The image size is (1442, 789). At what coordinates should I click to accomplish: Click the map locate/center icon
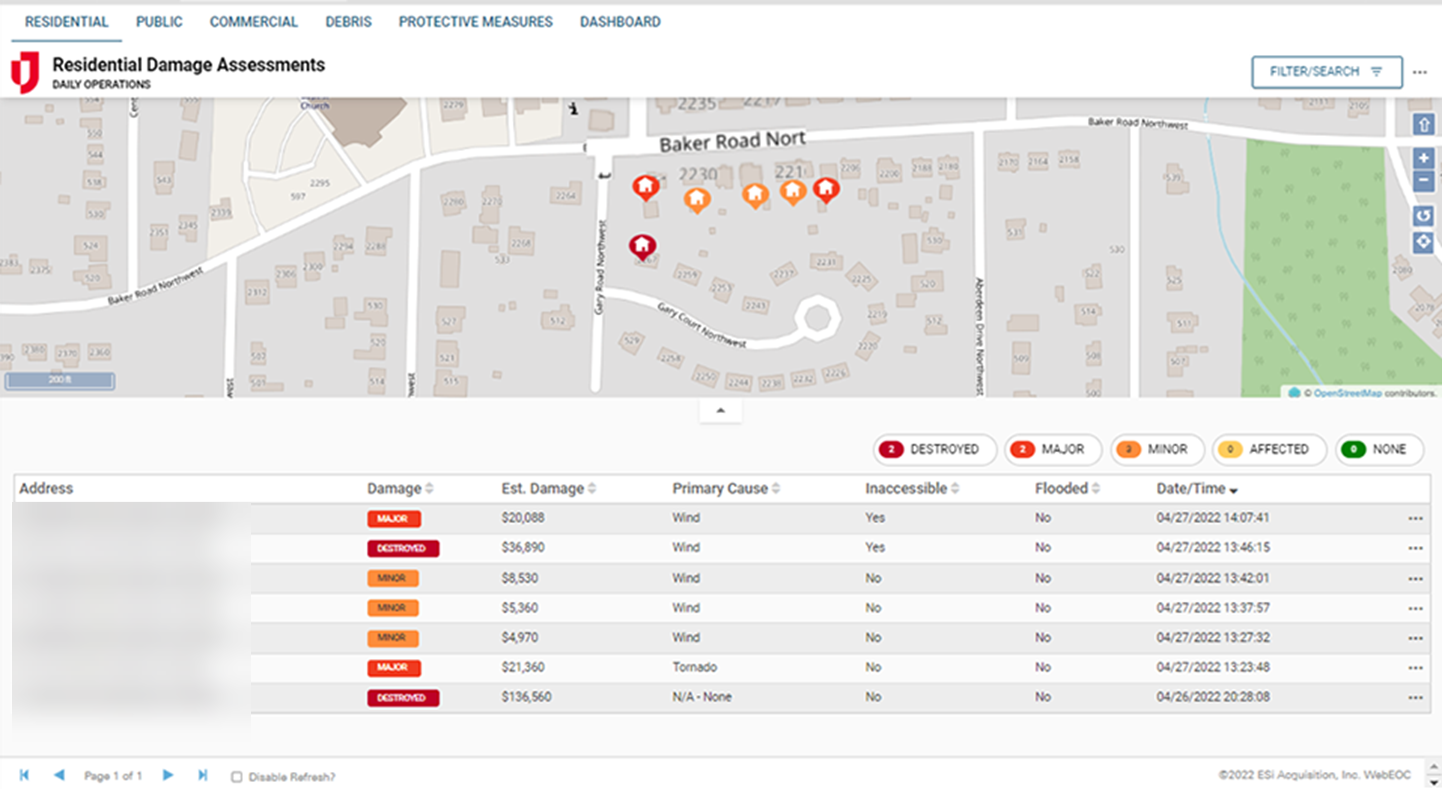[1423, 243]
